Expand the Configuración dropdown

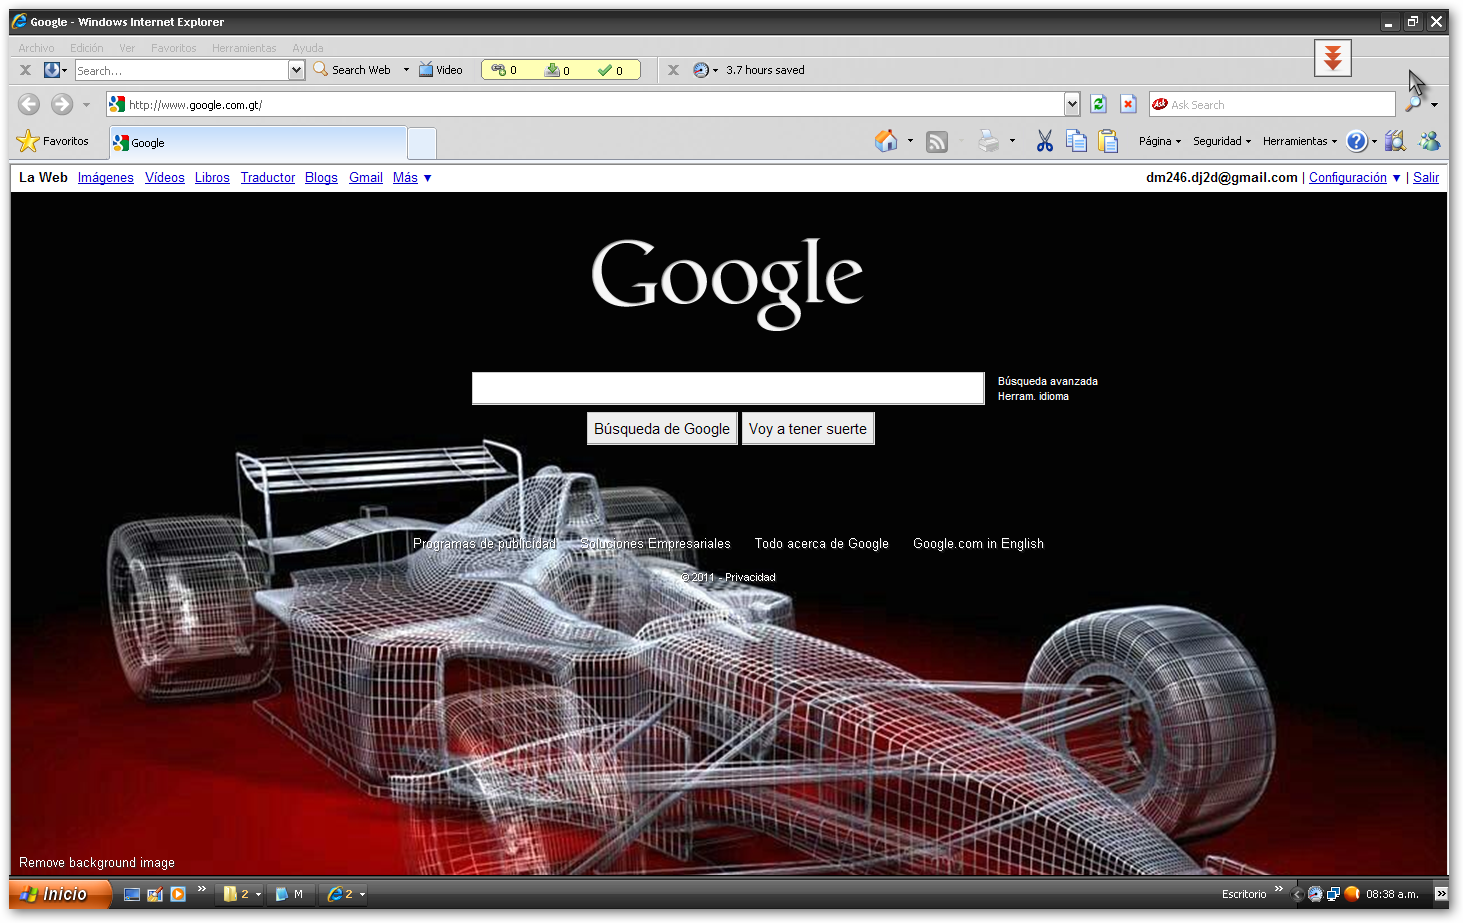click(1355, 178)
